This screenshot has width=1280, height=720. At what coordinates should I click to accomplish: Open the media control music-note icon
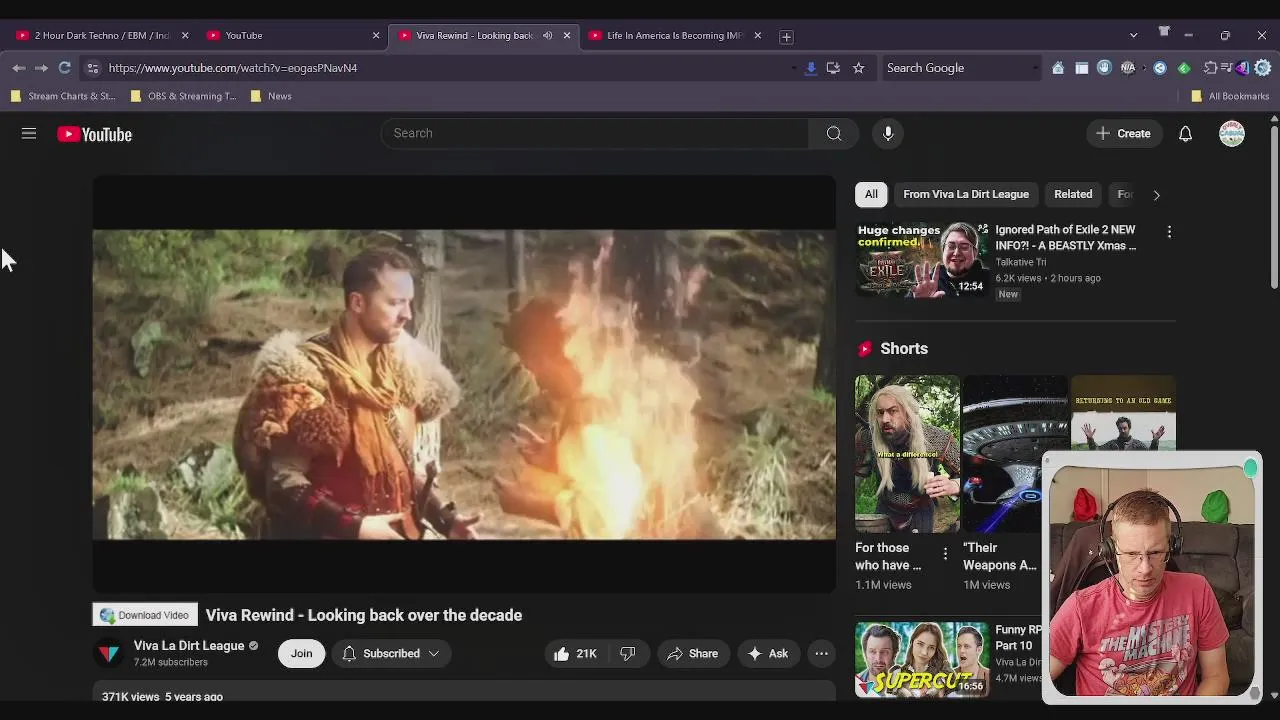[x=1228, y=68]
